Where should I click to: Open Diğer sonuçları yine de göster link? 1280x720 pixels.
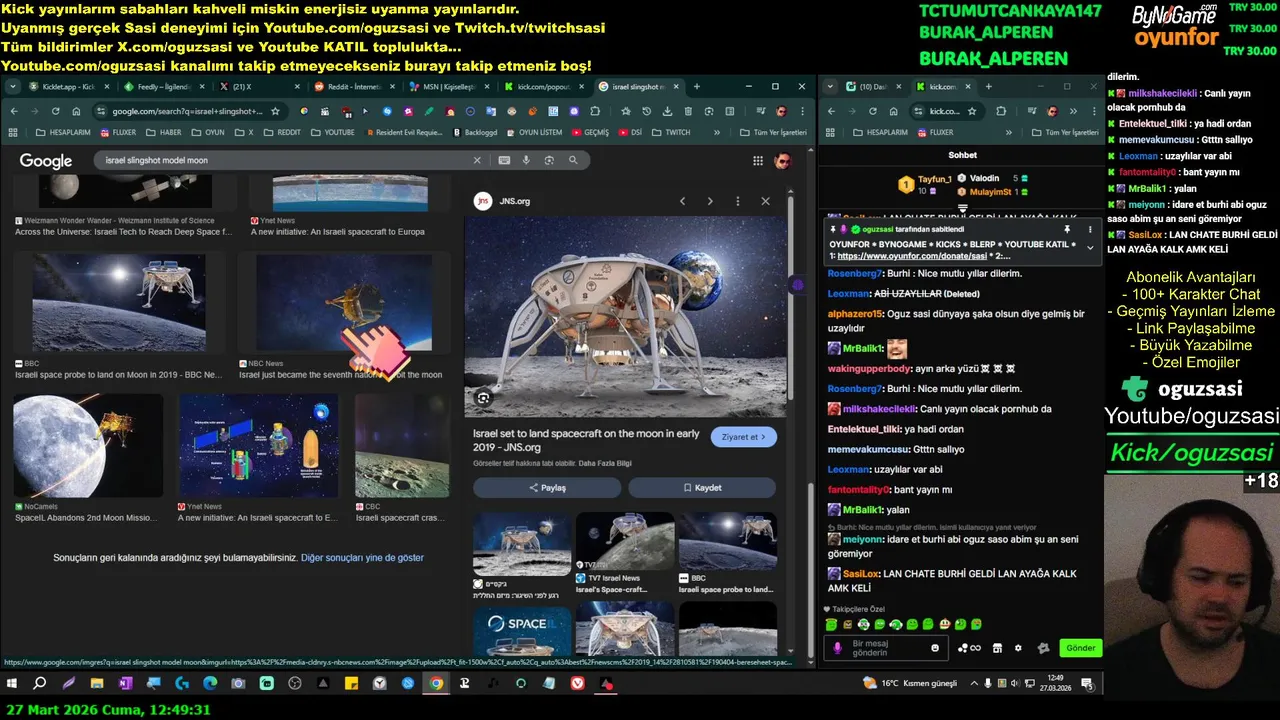pyautogui.click(x=362, y=558)
